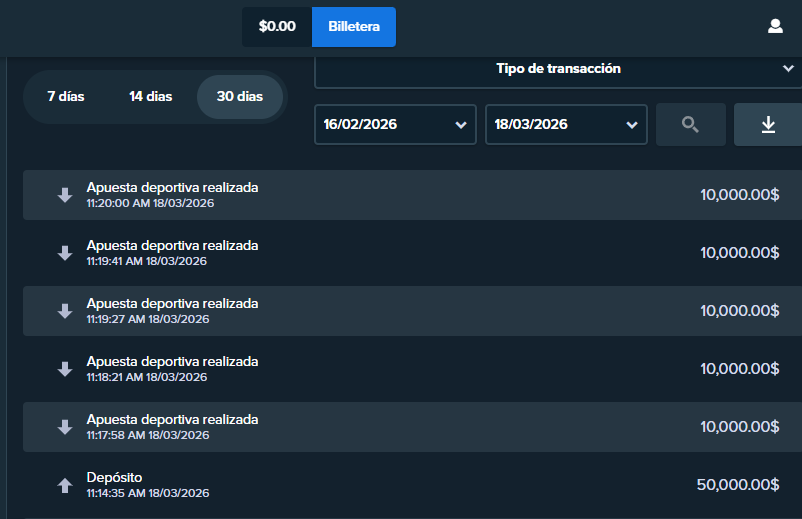Select the 14 días filter

click(150, 97)
